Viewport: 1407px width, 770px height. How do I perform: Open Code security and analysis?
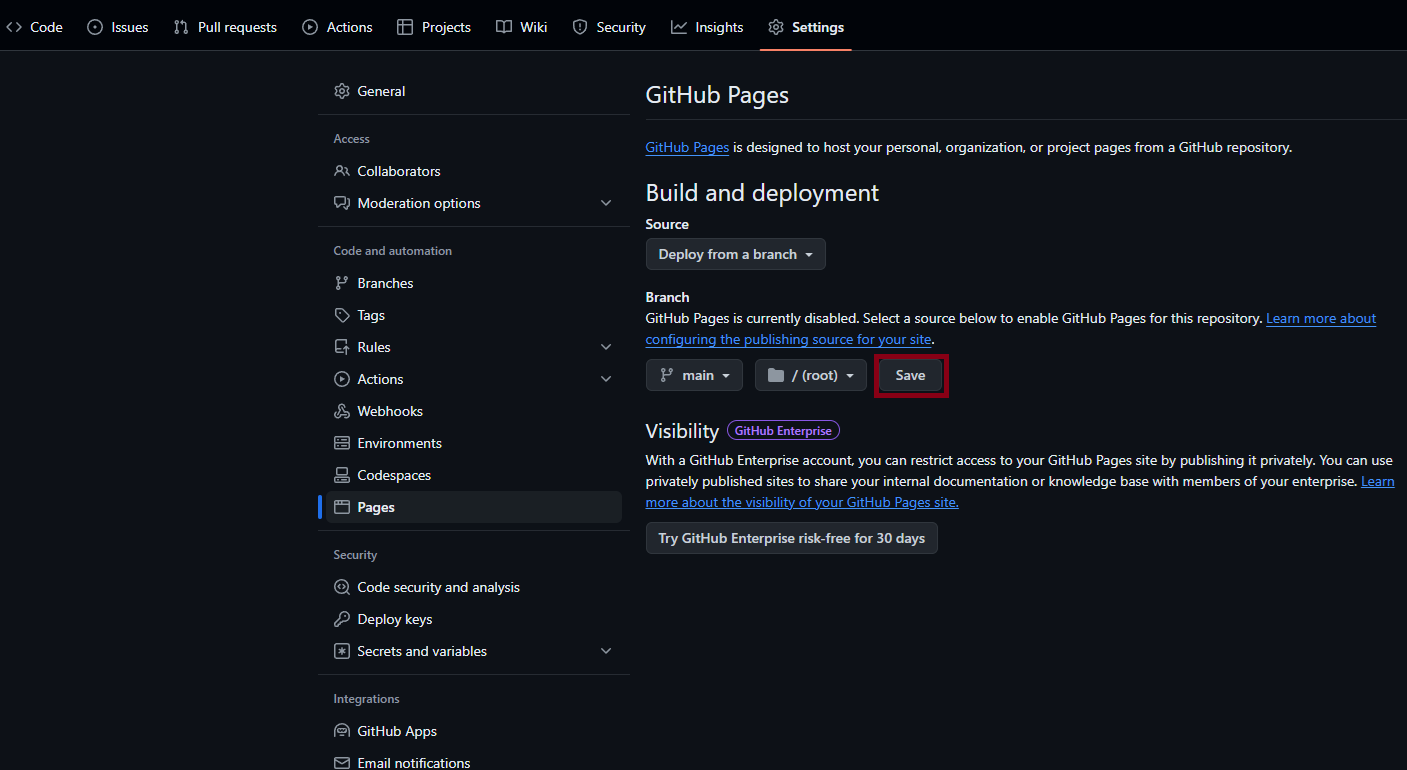pos(474,587)
